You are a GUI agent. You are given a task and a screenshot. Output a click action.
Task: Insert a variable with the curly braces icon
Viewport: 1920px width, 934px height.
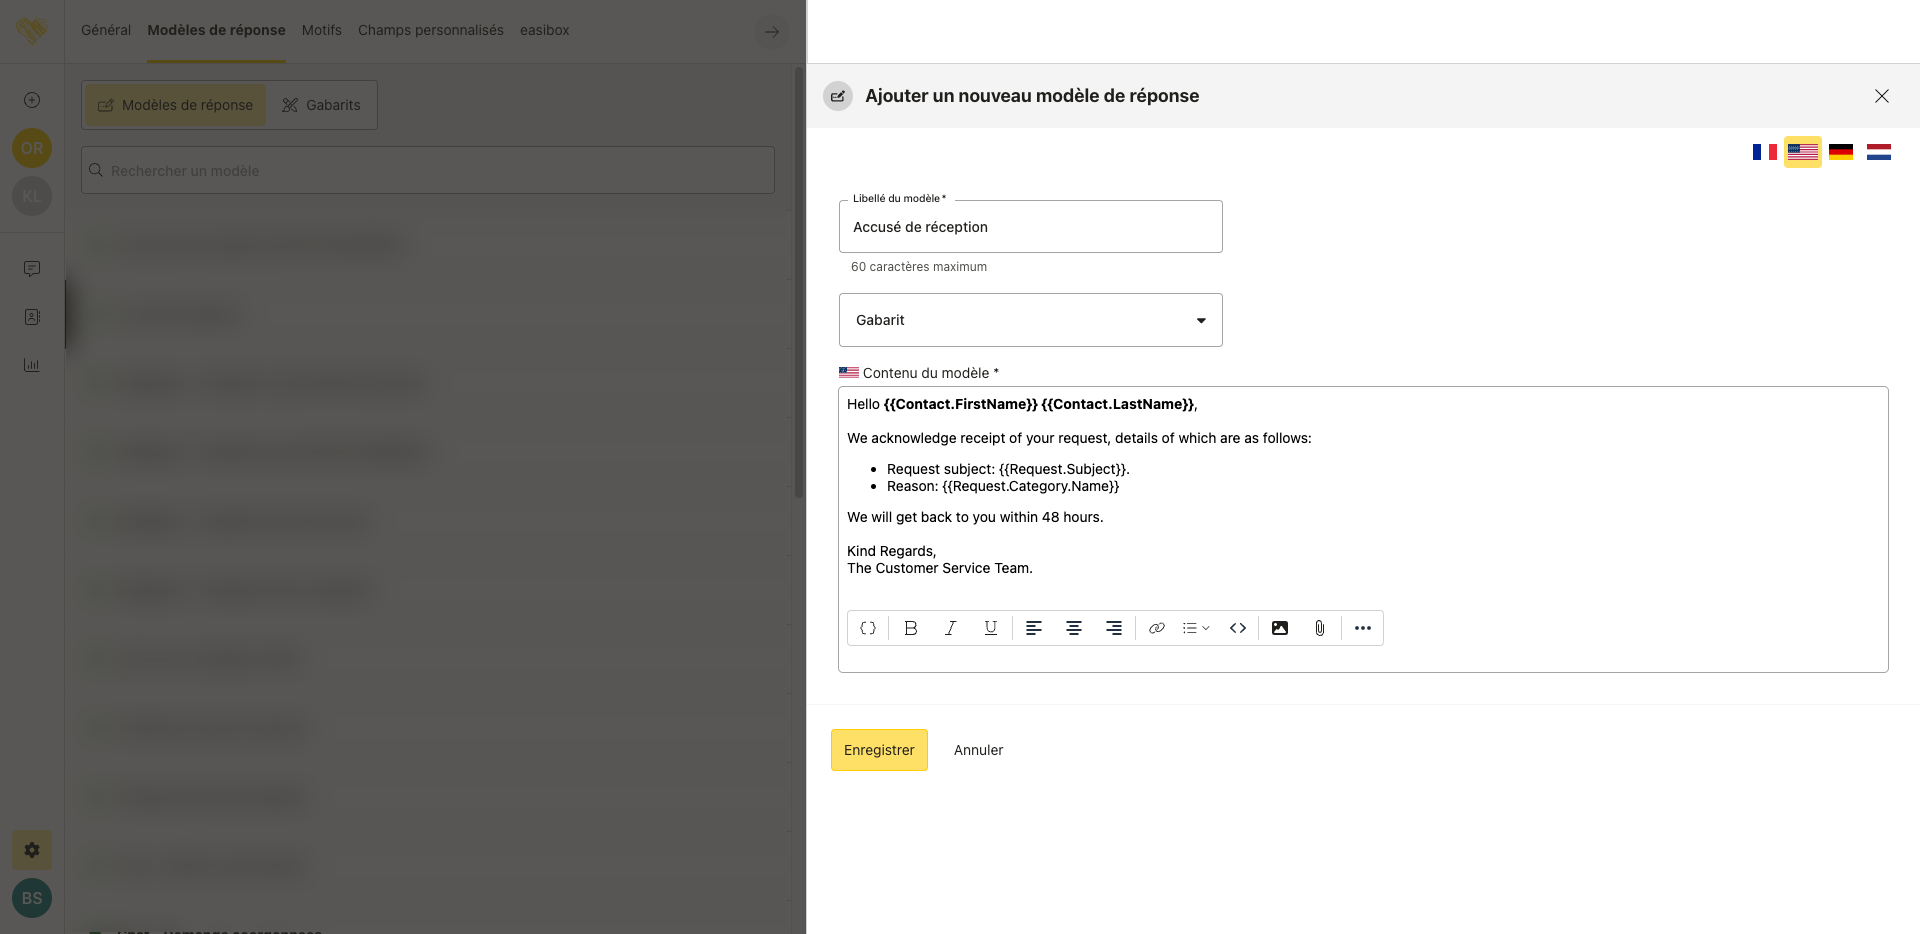[x=868, y=628]
